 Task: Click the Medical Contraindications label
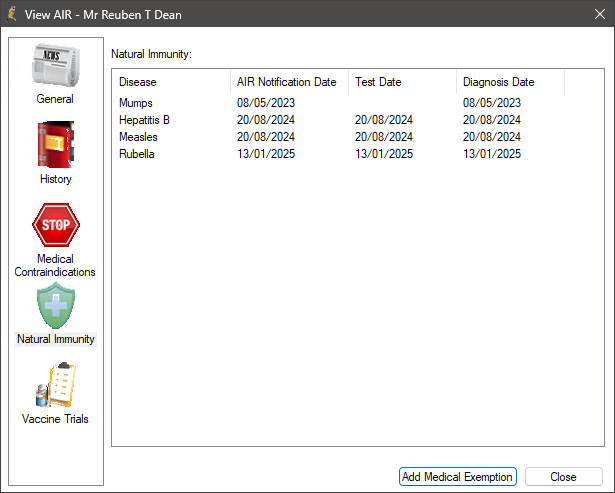[55, 265]
